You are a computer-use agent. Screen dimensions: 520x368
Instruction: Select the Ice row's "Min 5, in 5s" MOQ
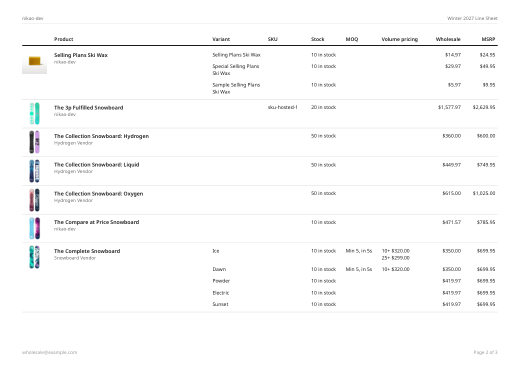(359, 251)
